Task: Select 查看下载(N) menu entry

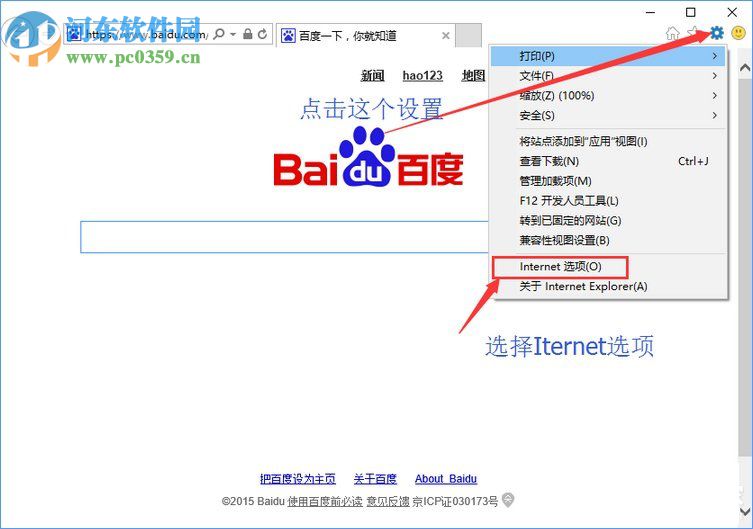Action: coord(608,161)
